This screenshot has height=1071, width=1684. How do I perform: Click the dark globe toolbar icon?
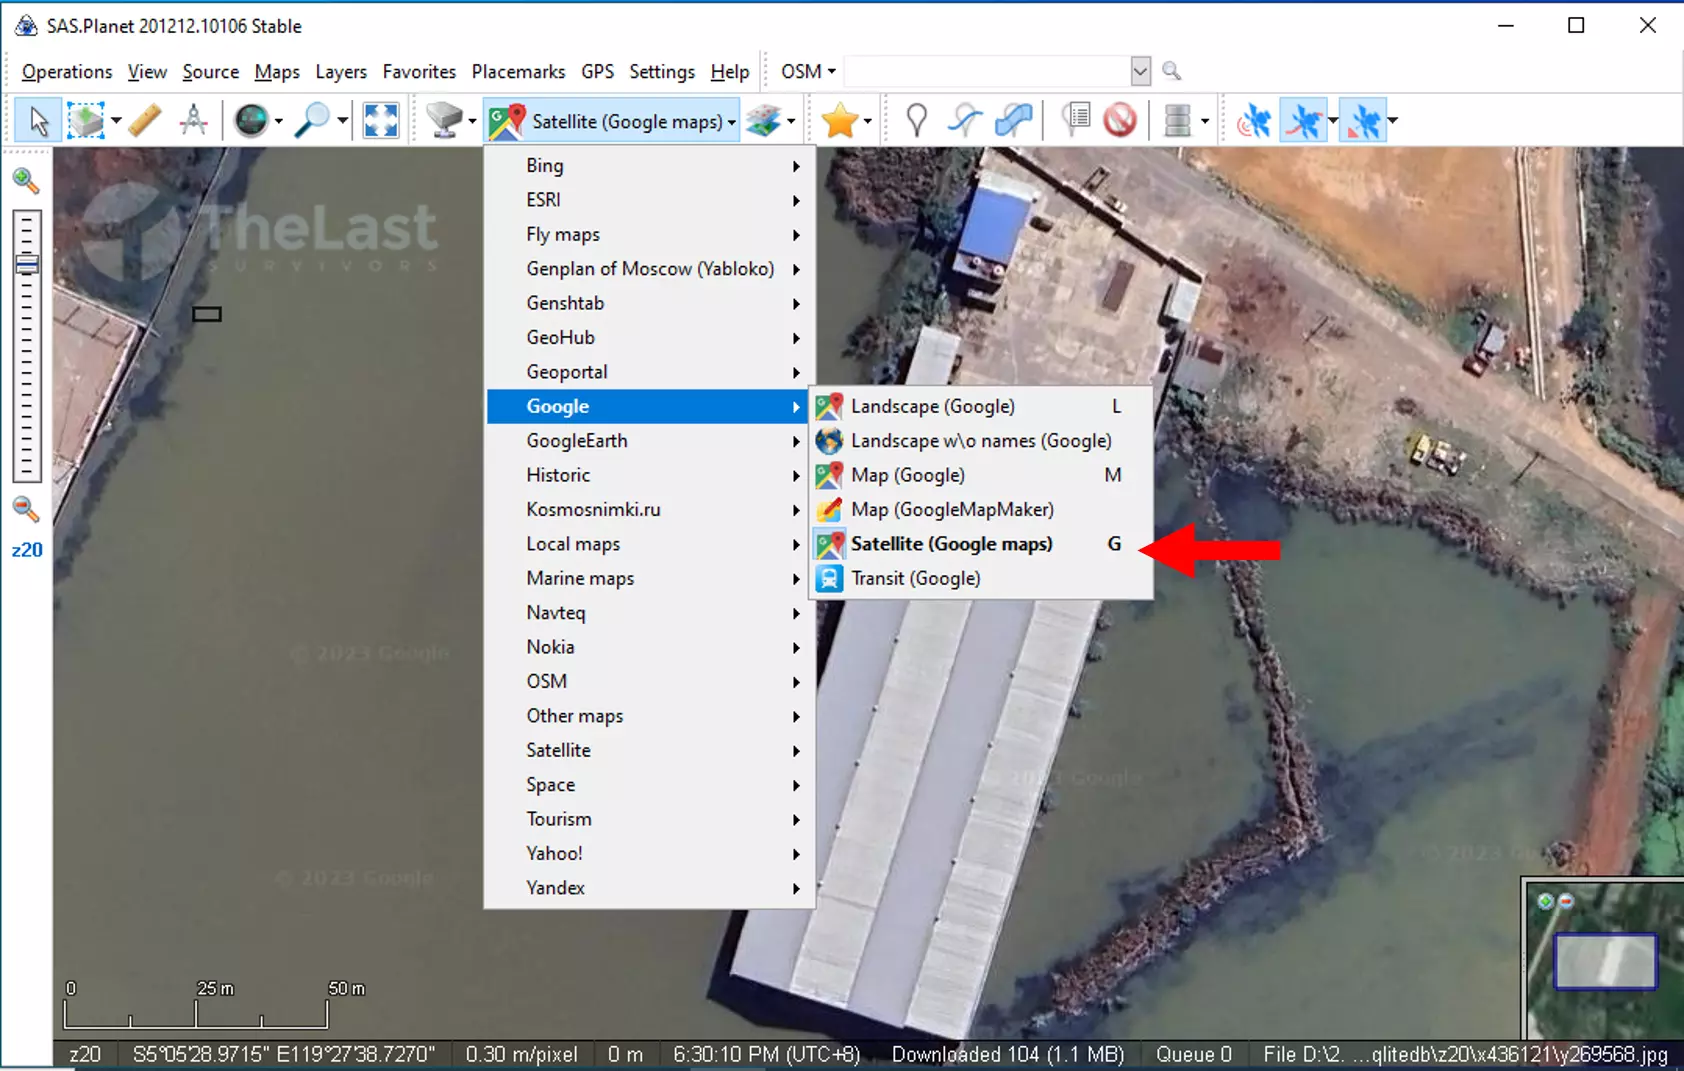point(251,121)
